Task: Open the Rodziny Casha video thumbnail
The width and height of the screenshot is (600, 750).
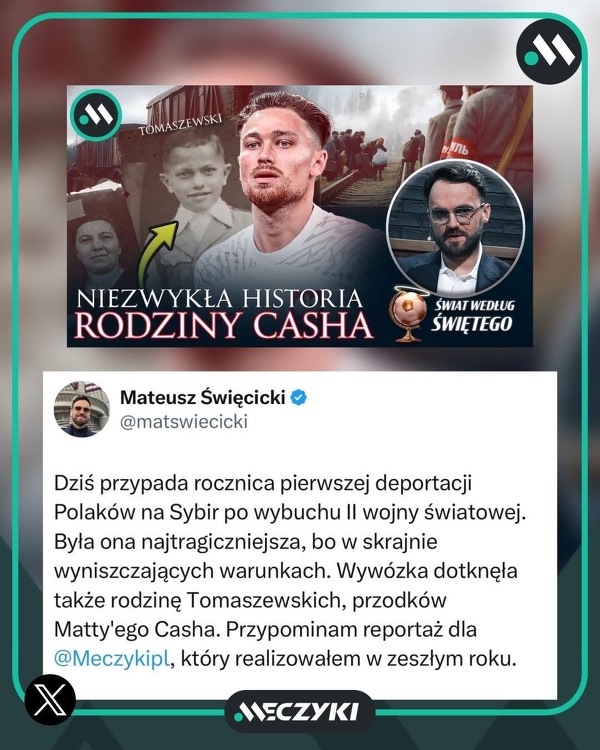Action: 300,216
